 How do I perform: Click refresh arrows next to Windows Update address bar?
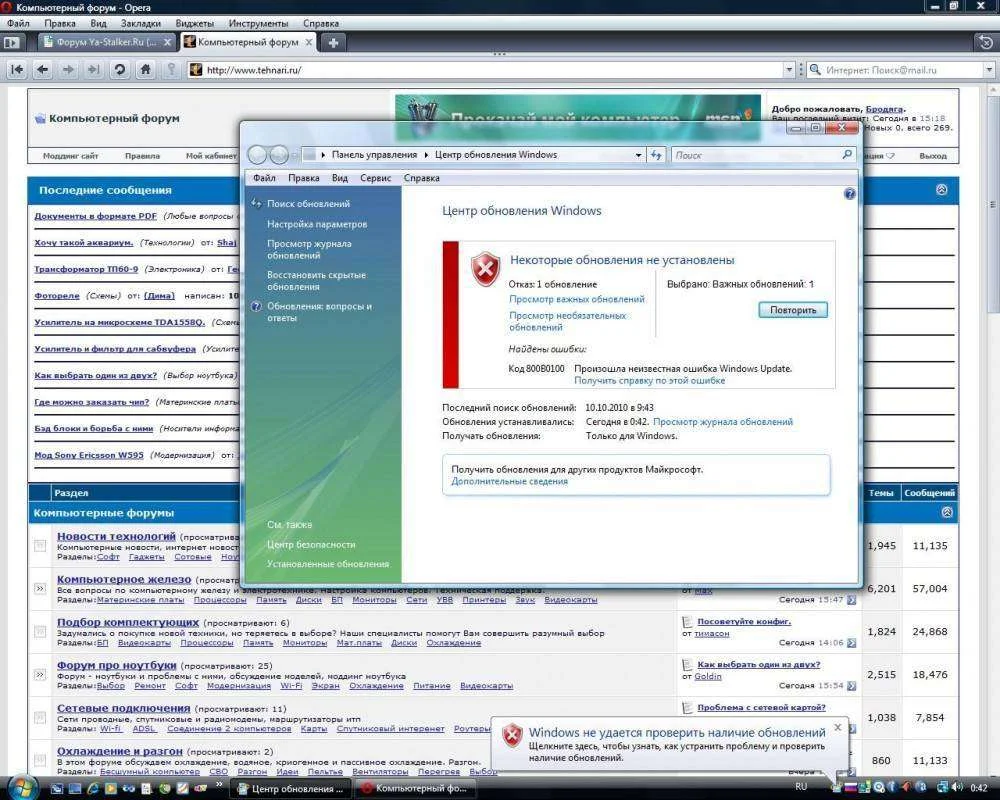point(656,154)
